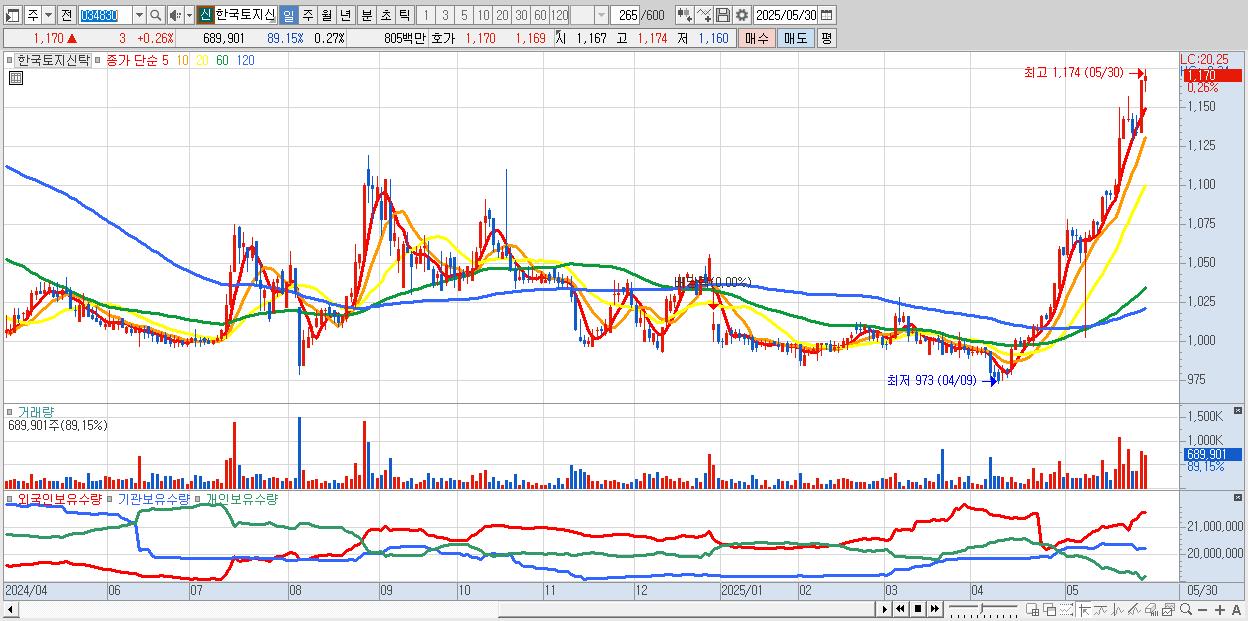Click the crosshair cursor tool icon
This screenshot has height=621, width=1248.
(x=1084, y=609)
